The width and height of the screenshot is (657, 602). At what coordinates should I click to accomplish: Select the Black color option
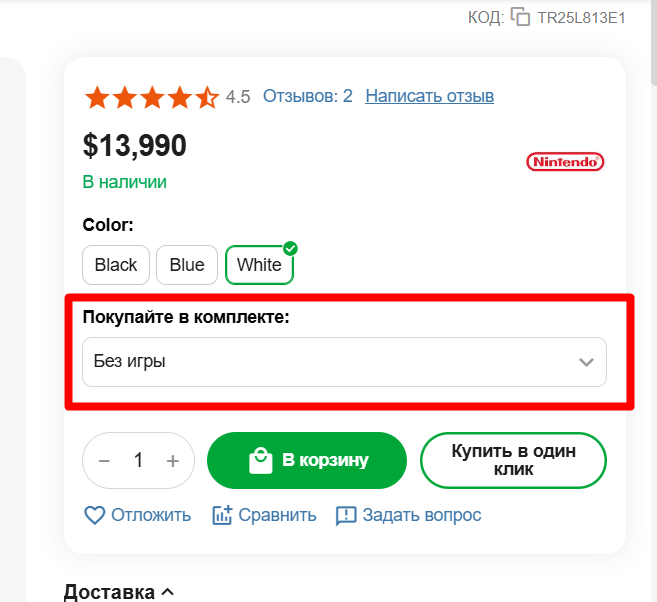pos(116,265)
